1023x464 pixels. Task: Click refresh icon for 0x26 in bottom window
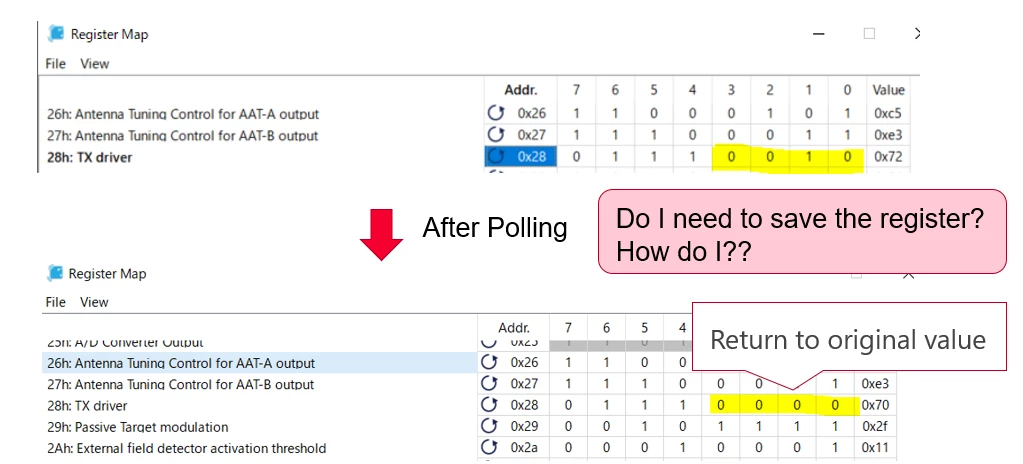coord(488,363)
